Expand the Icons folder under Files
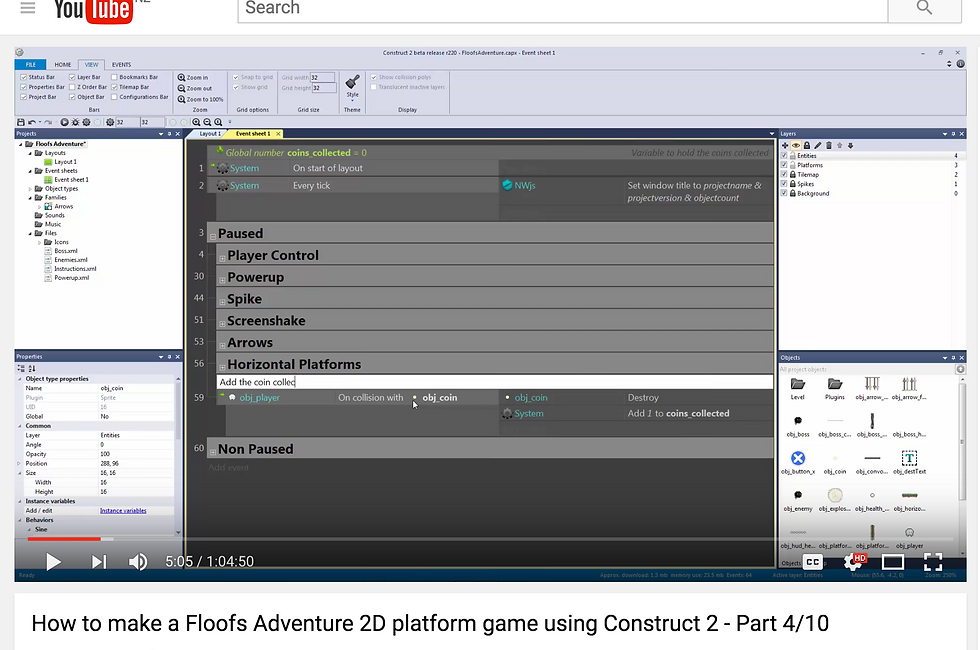This screenshot has width=980, height=650. [39, 242]
